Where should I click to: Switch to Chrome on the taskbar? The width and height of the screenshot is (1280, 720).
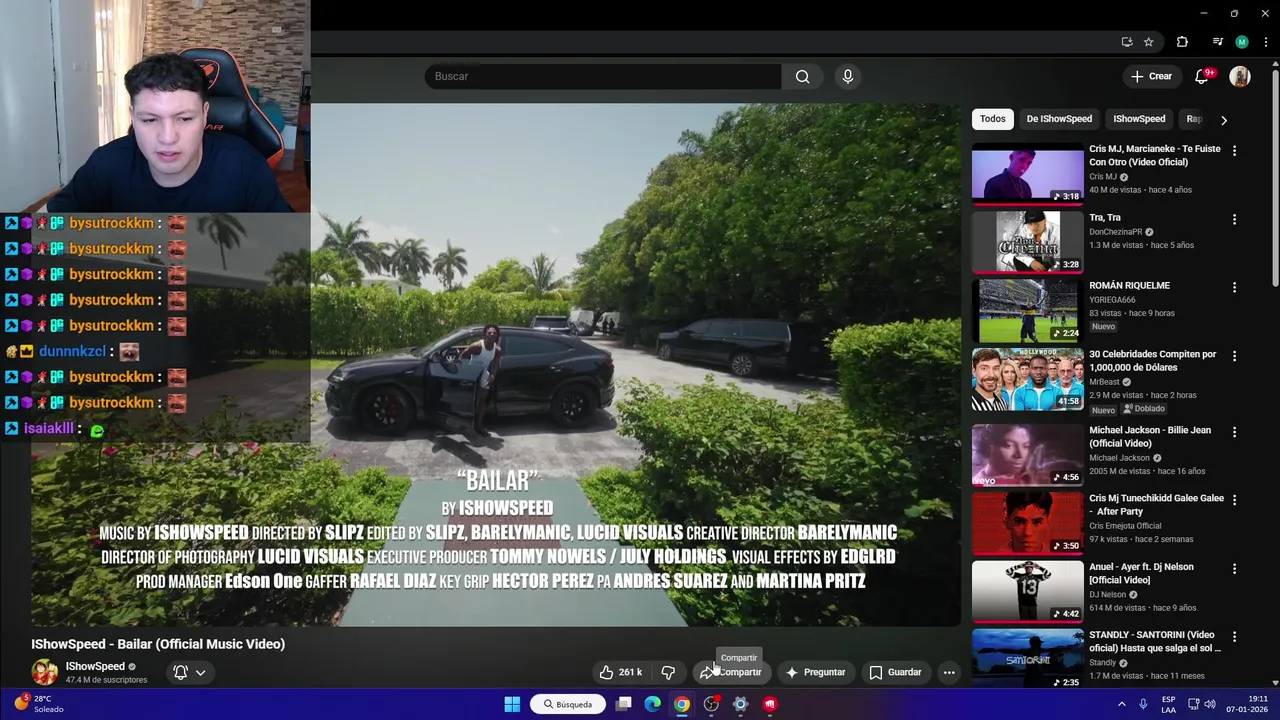pos(682,704)
